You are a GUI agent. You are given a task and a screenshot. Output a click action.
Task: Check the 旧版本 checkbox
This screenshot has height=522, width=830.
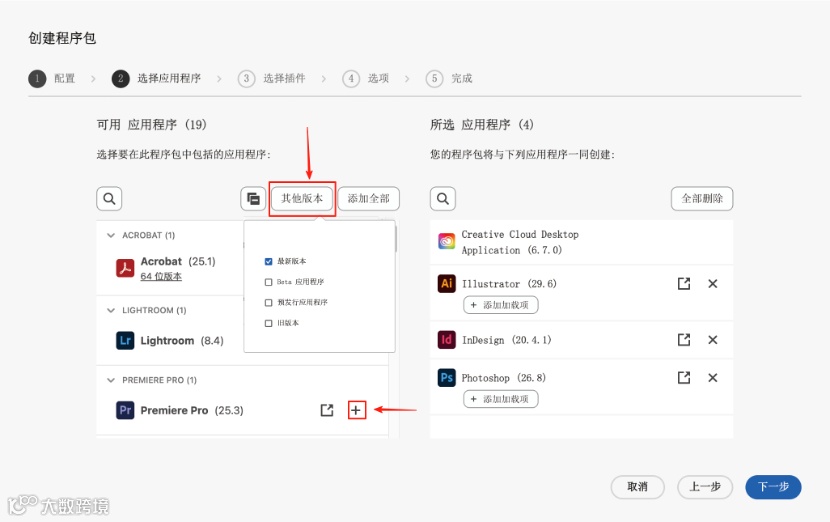[268, 323]
